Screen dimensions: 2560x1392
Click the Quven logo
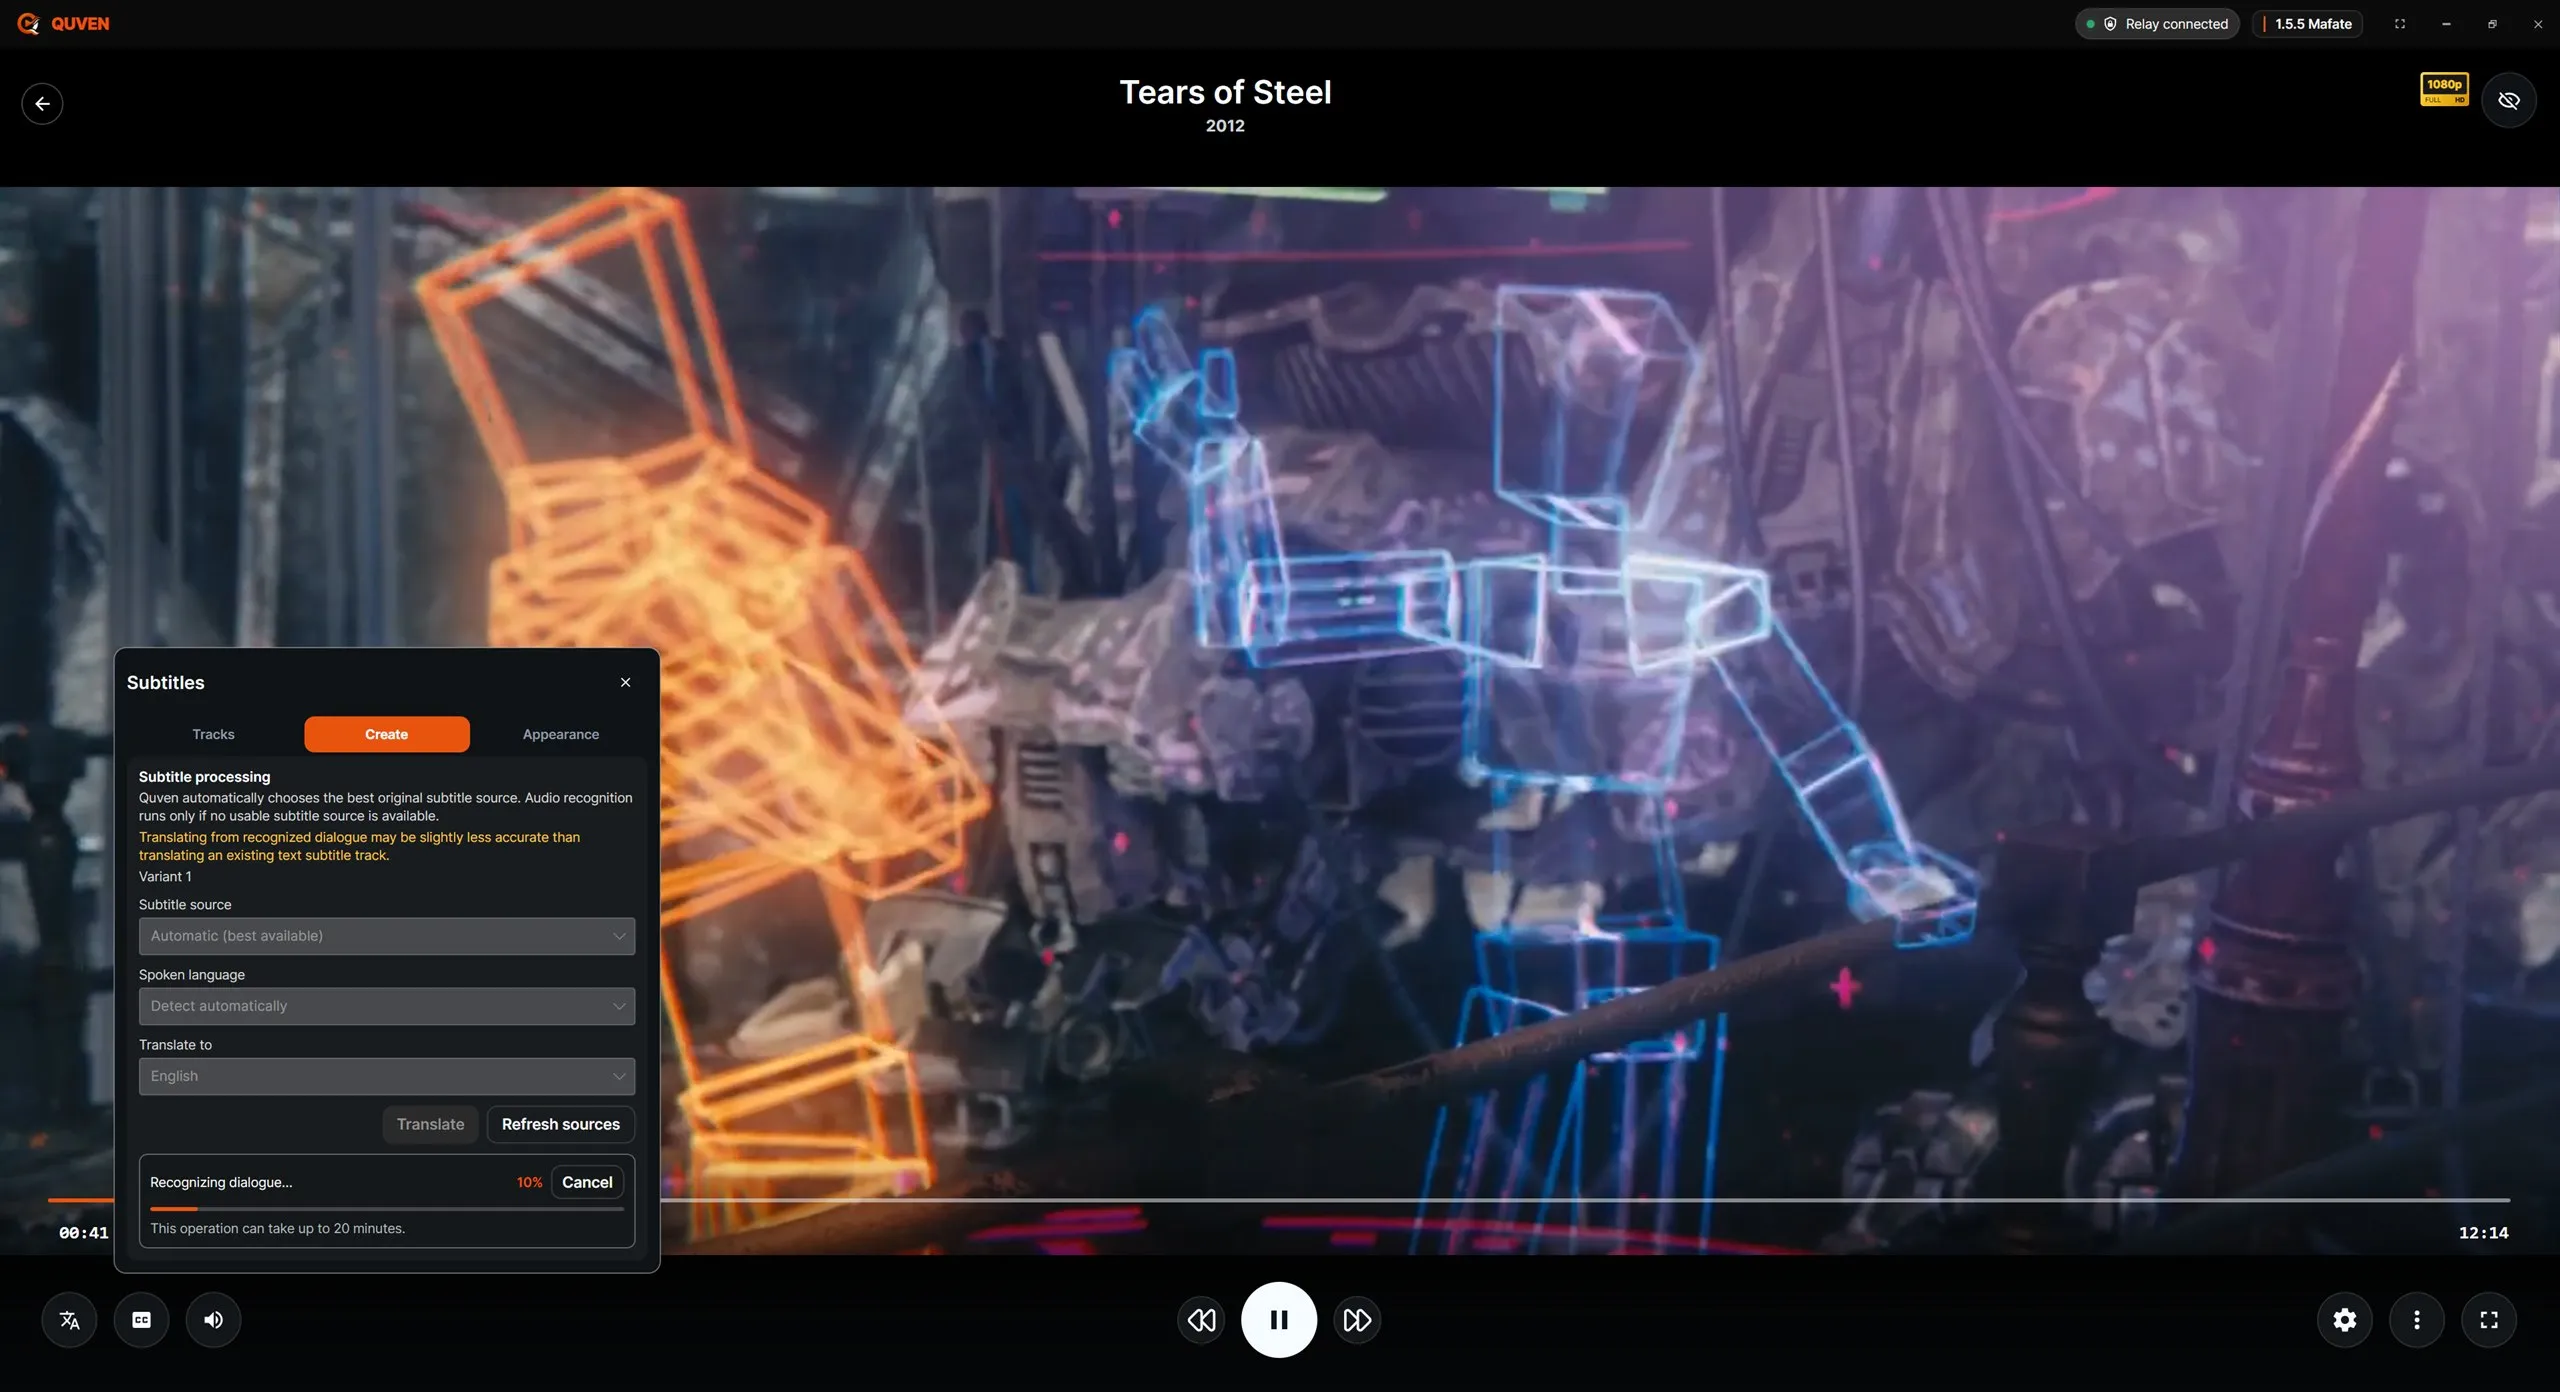click(x=63, y=23)
